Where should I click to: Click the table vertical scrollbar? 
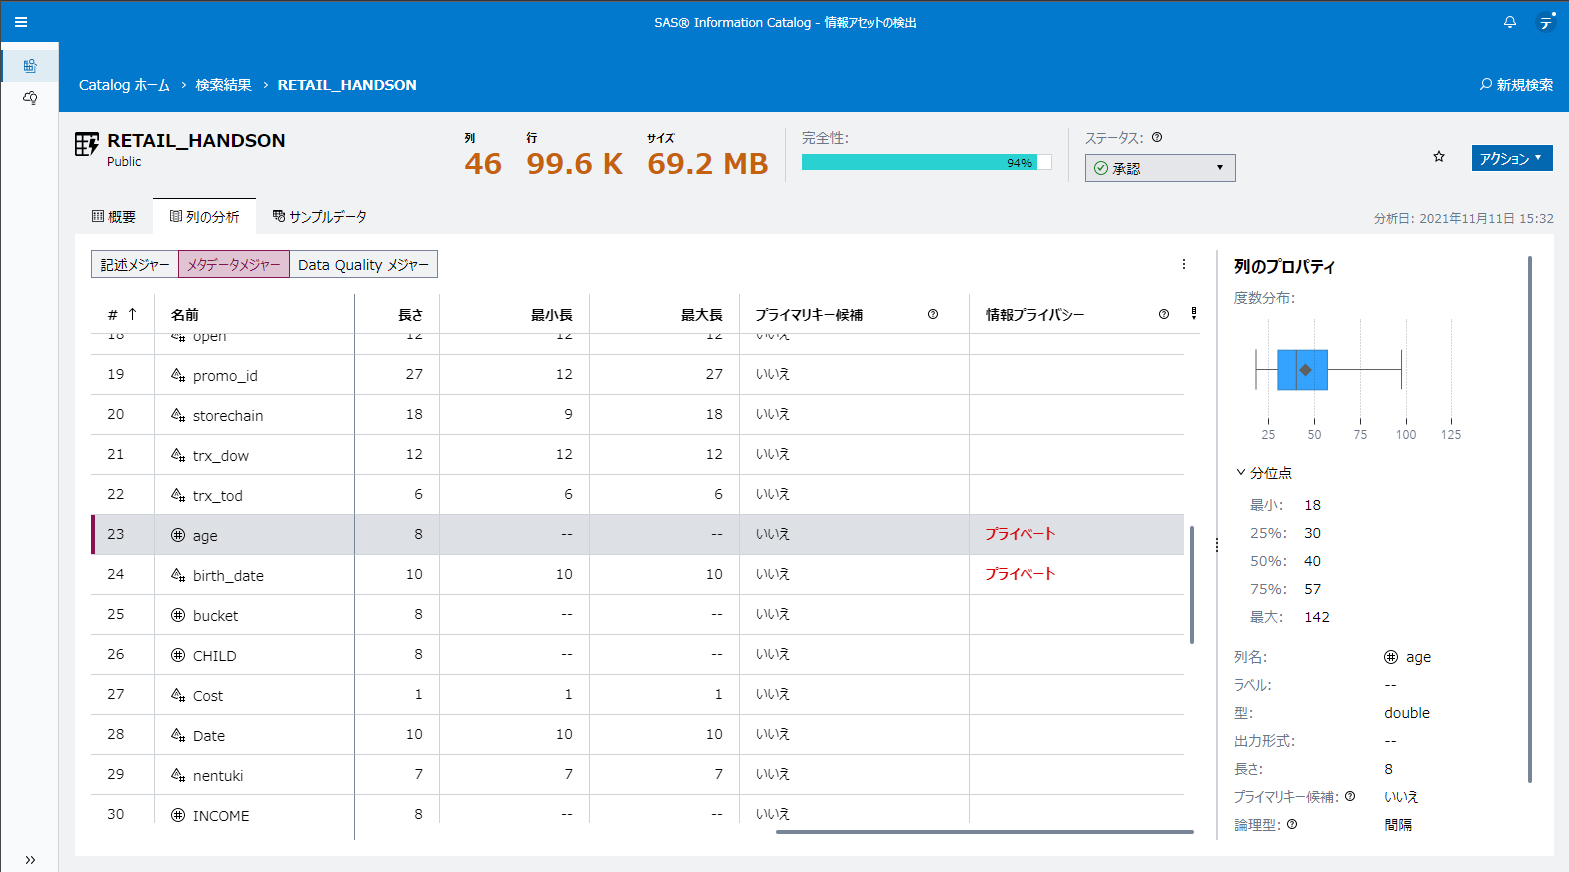click(1192, 585)
